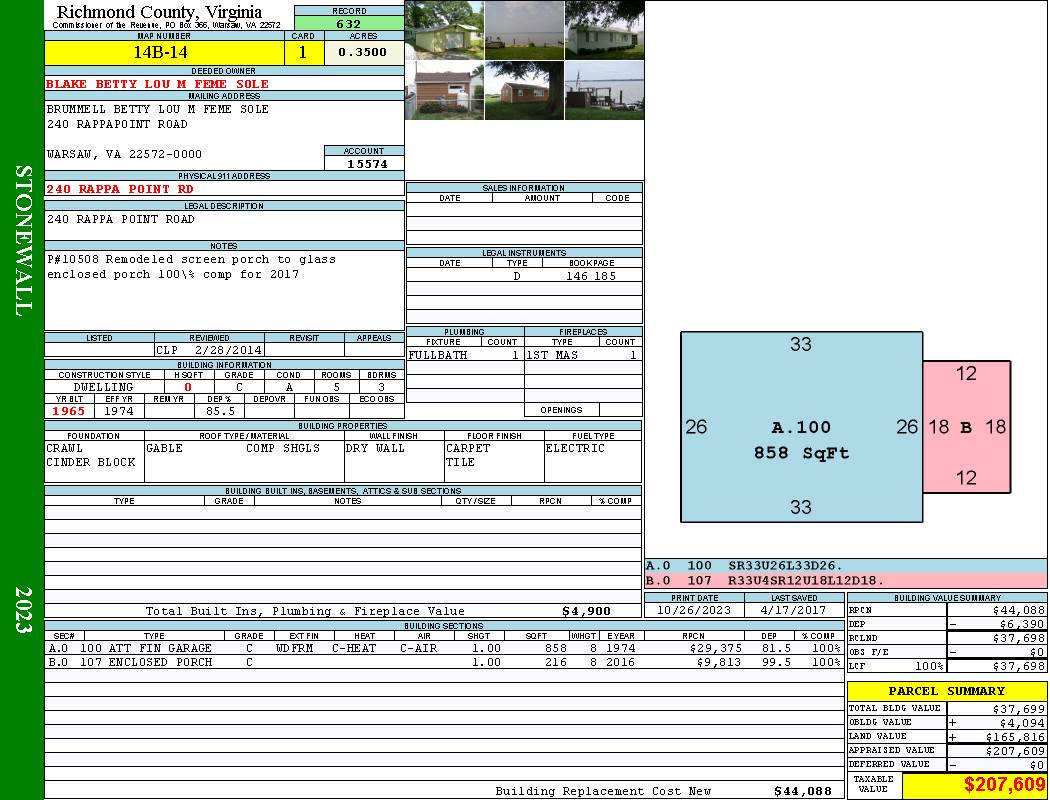The height and width of the screenshot is (800, 1050).
Task: Click the yellow PARCEL SUMMARY header
Action: [x=946, y=691]
